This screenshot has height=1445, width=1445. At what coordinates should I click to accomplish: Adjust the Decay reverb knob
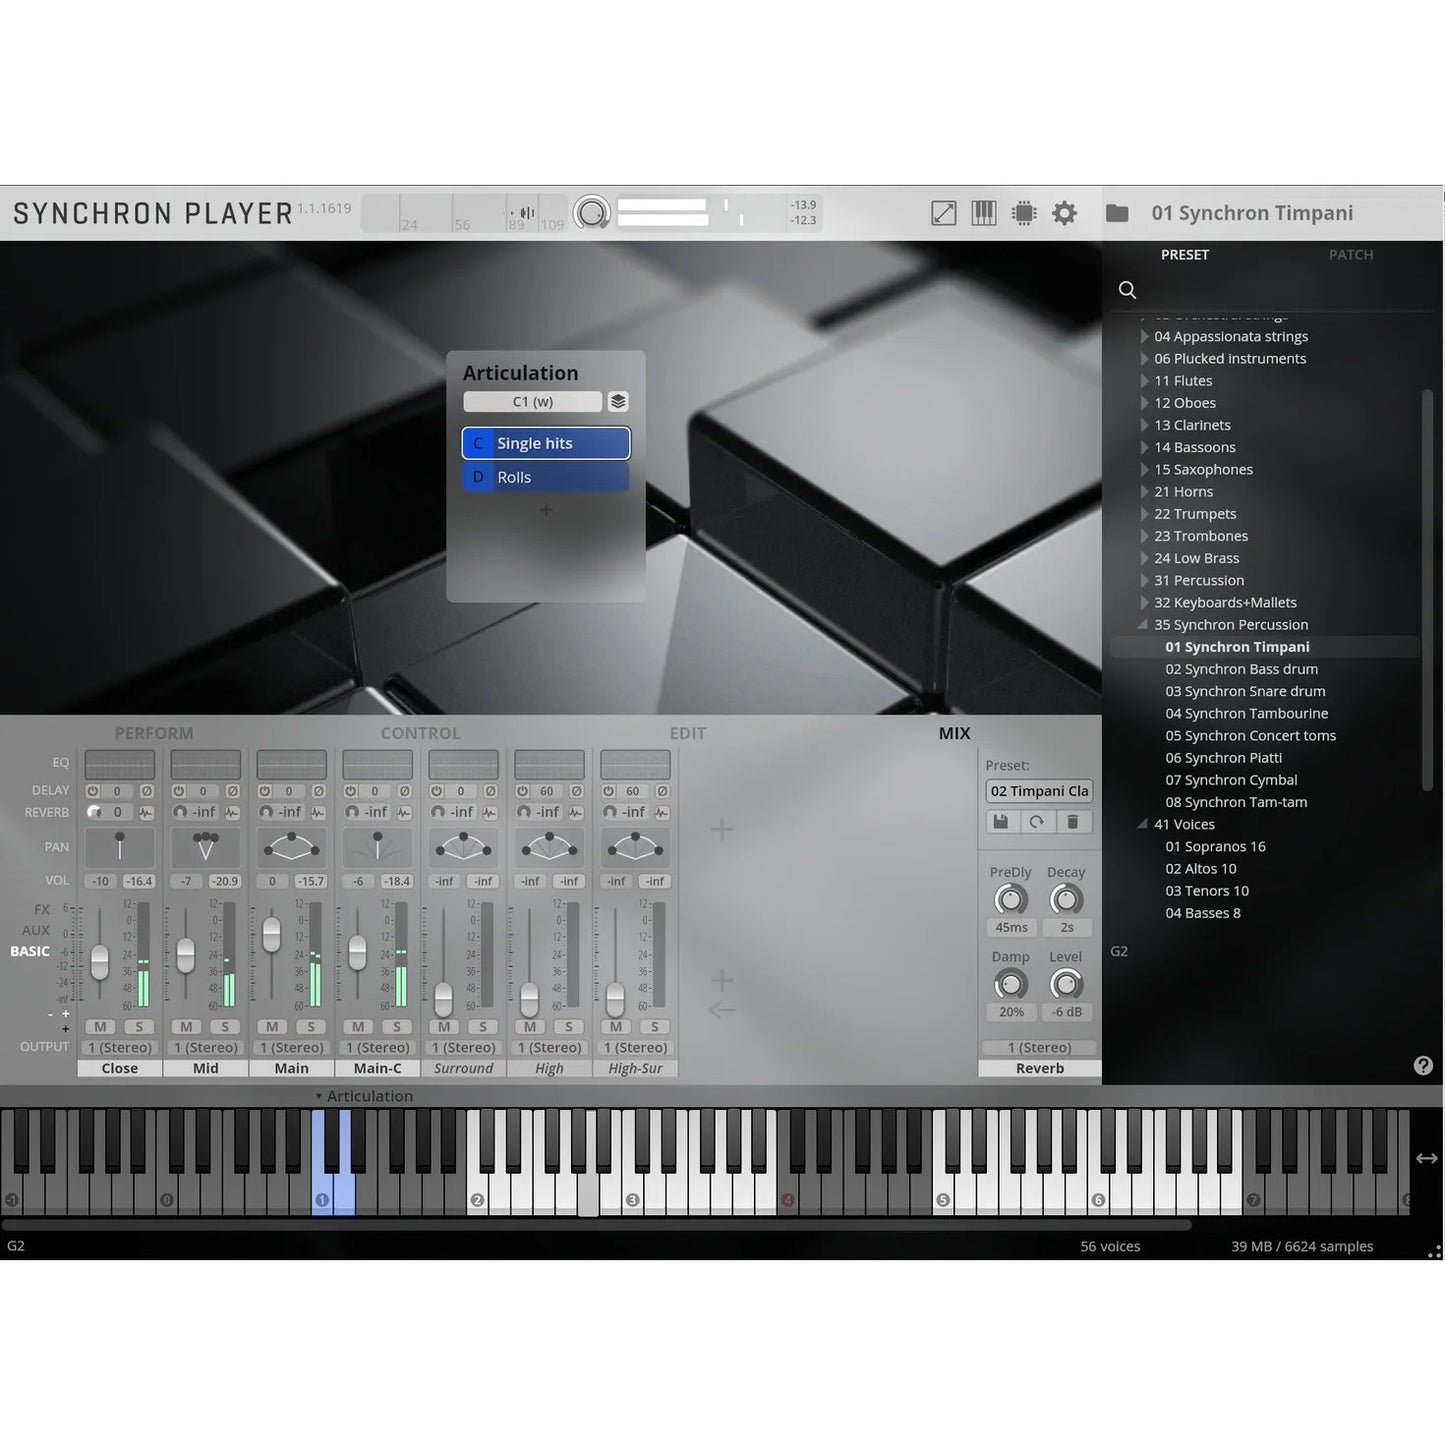[1066, 900]
